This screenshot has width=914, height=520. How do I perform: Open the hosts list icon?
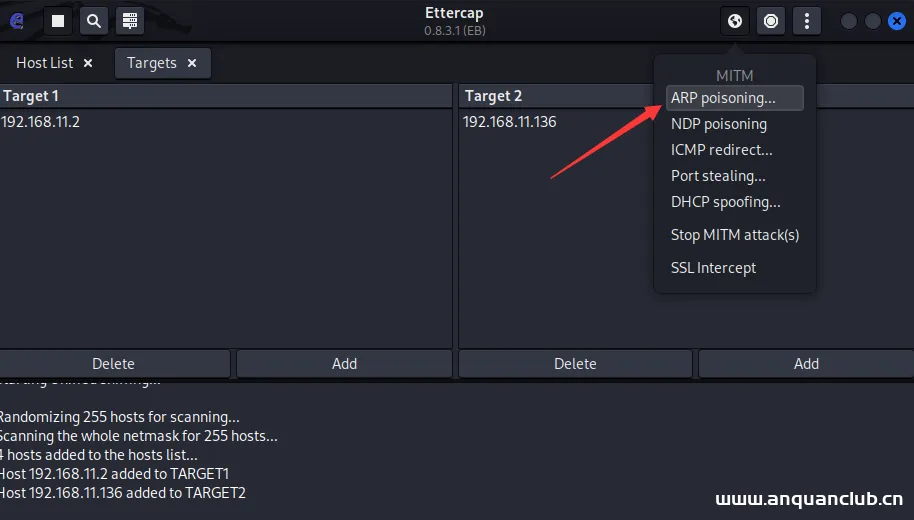(x=129, y=20)
